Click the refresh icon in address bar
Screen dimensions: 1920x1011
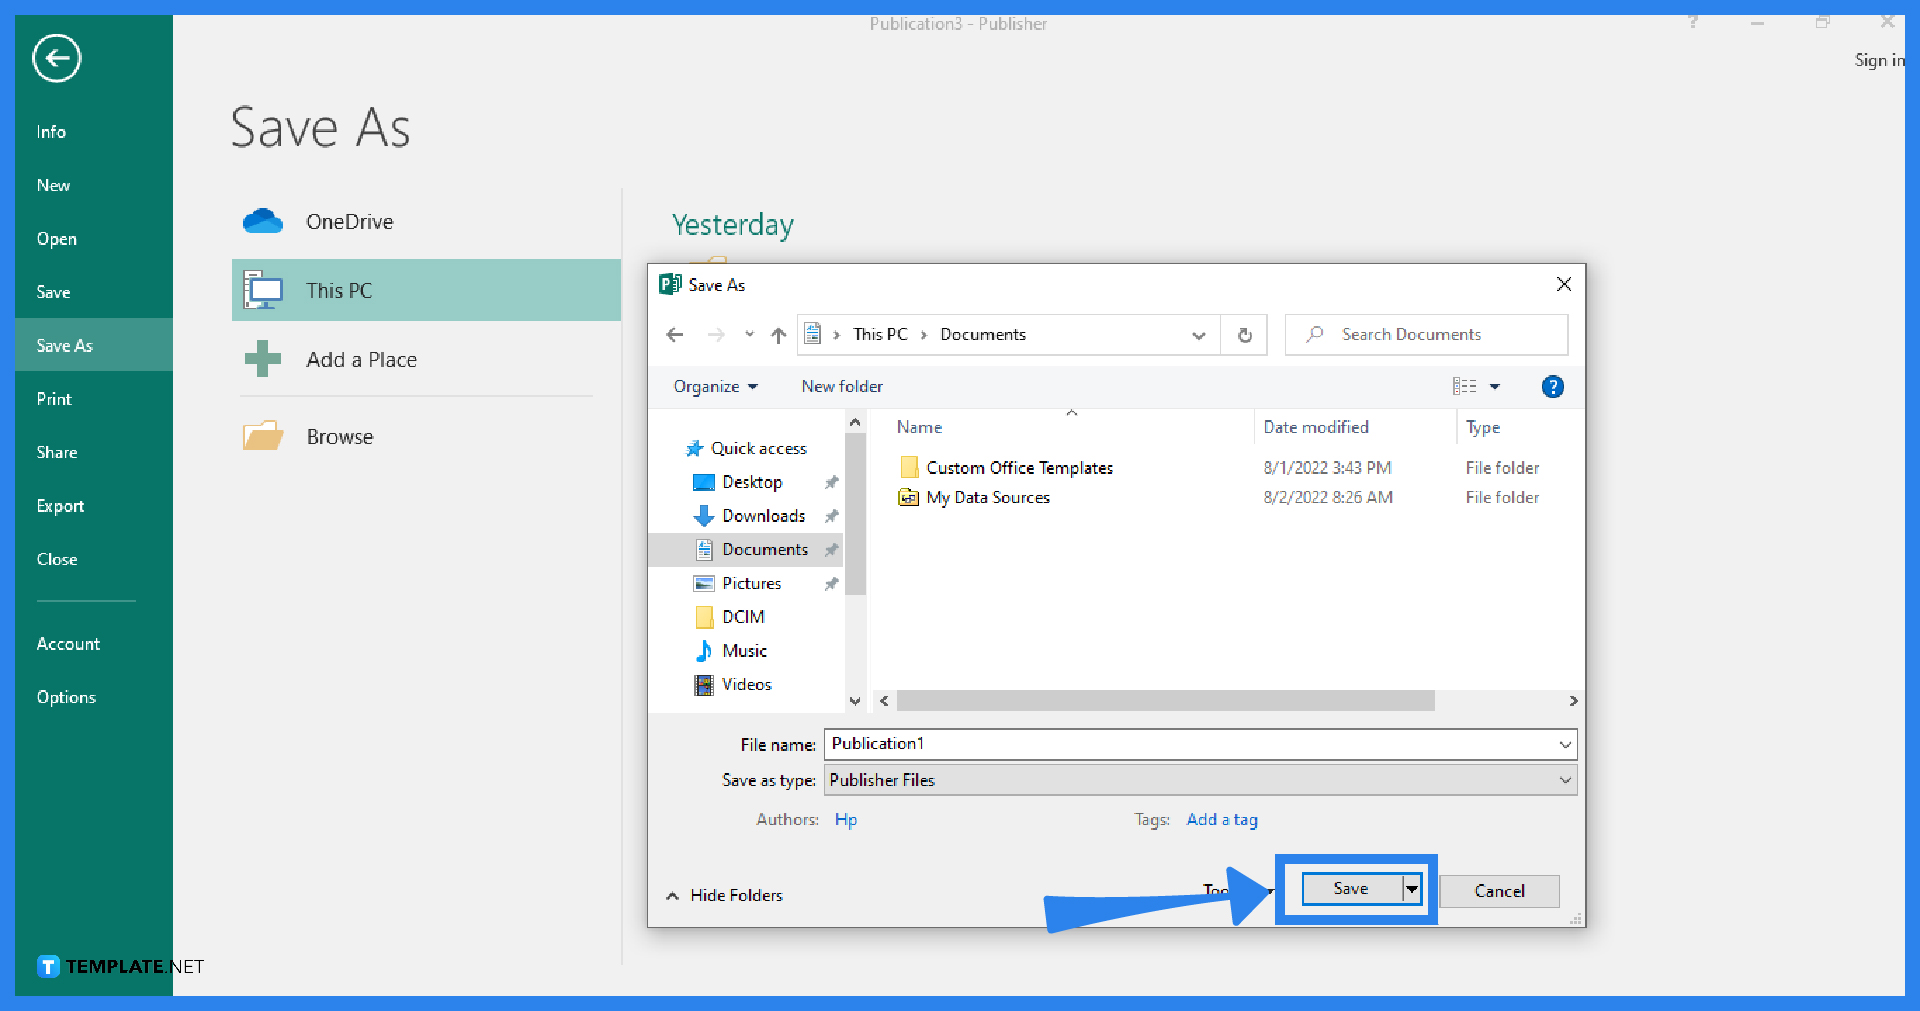[x=1244, y=335]
